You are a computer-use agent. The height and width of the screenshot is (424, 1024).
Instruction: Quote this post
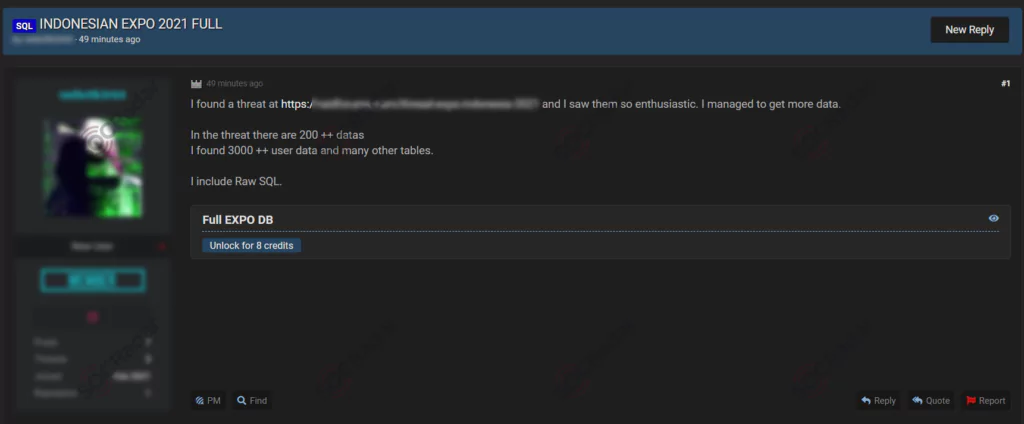pyautogui.click(x=931, y=400)
